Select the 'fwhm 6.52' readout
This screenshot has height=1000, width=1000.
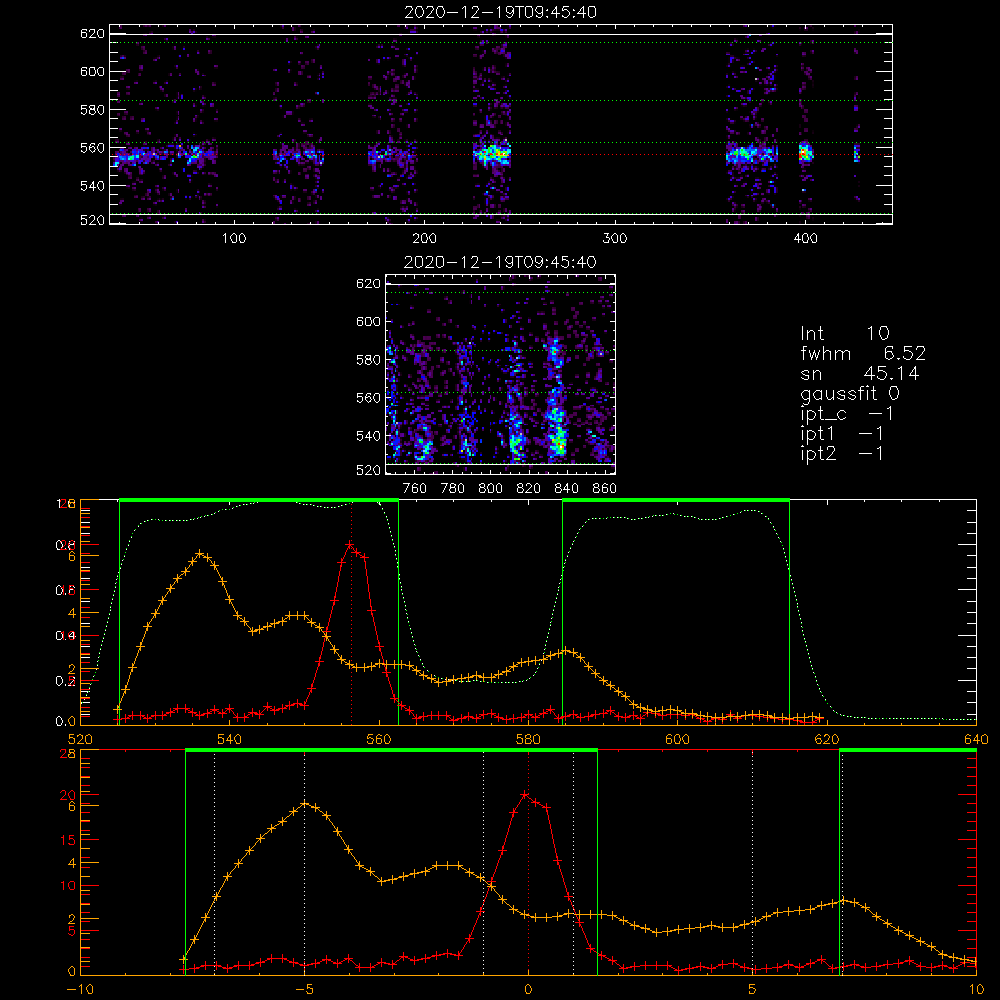863,353
